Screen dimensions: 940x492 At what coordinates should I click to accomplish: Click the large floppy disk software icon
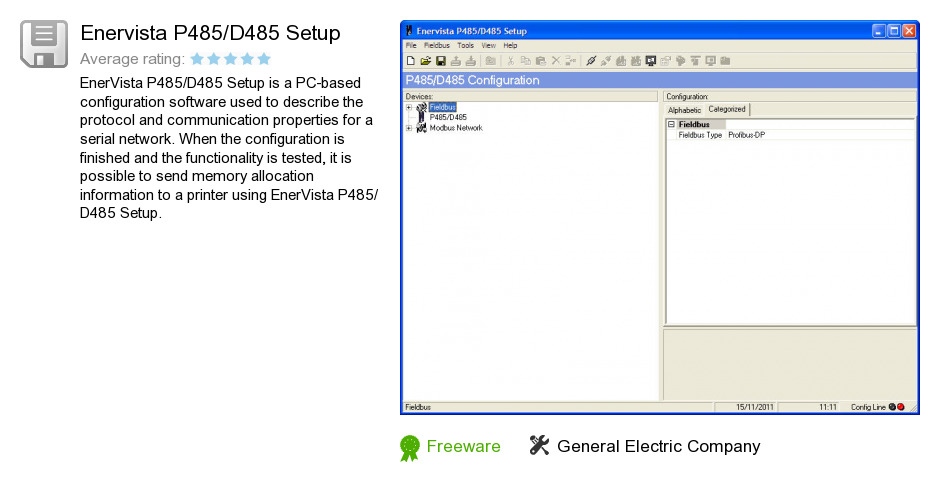click(44, 44)
